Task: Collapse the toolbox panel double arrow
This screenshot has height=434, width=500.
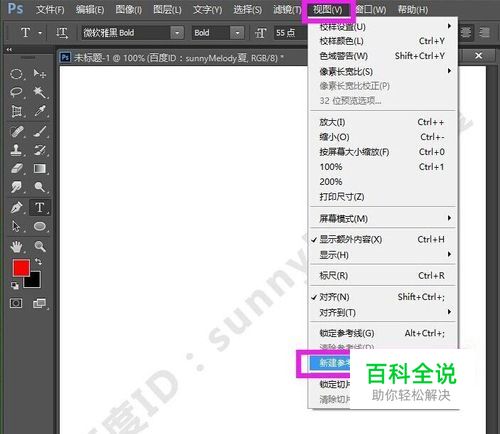Action: click(9, 49)
